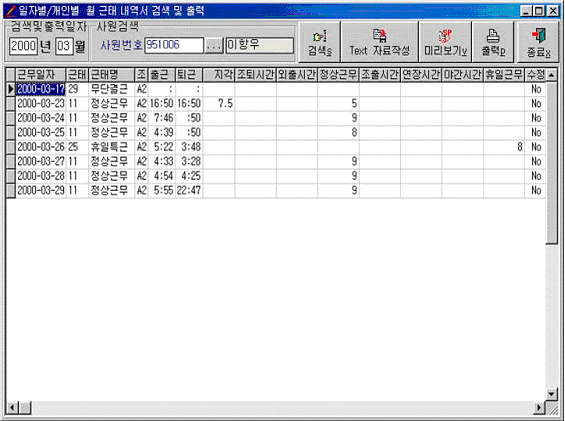Click the employee name field 이항우

(259, 45)
